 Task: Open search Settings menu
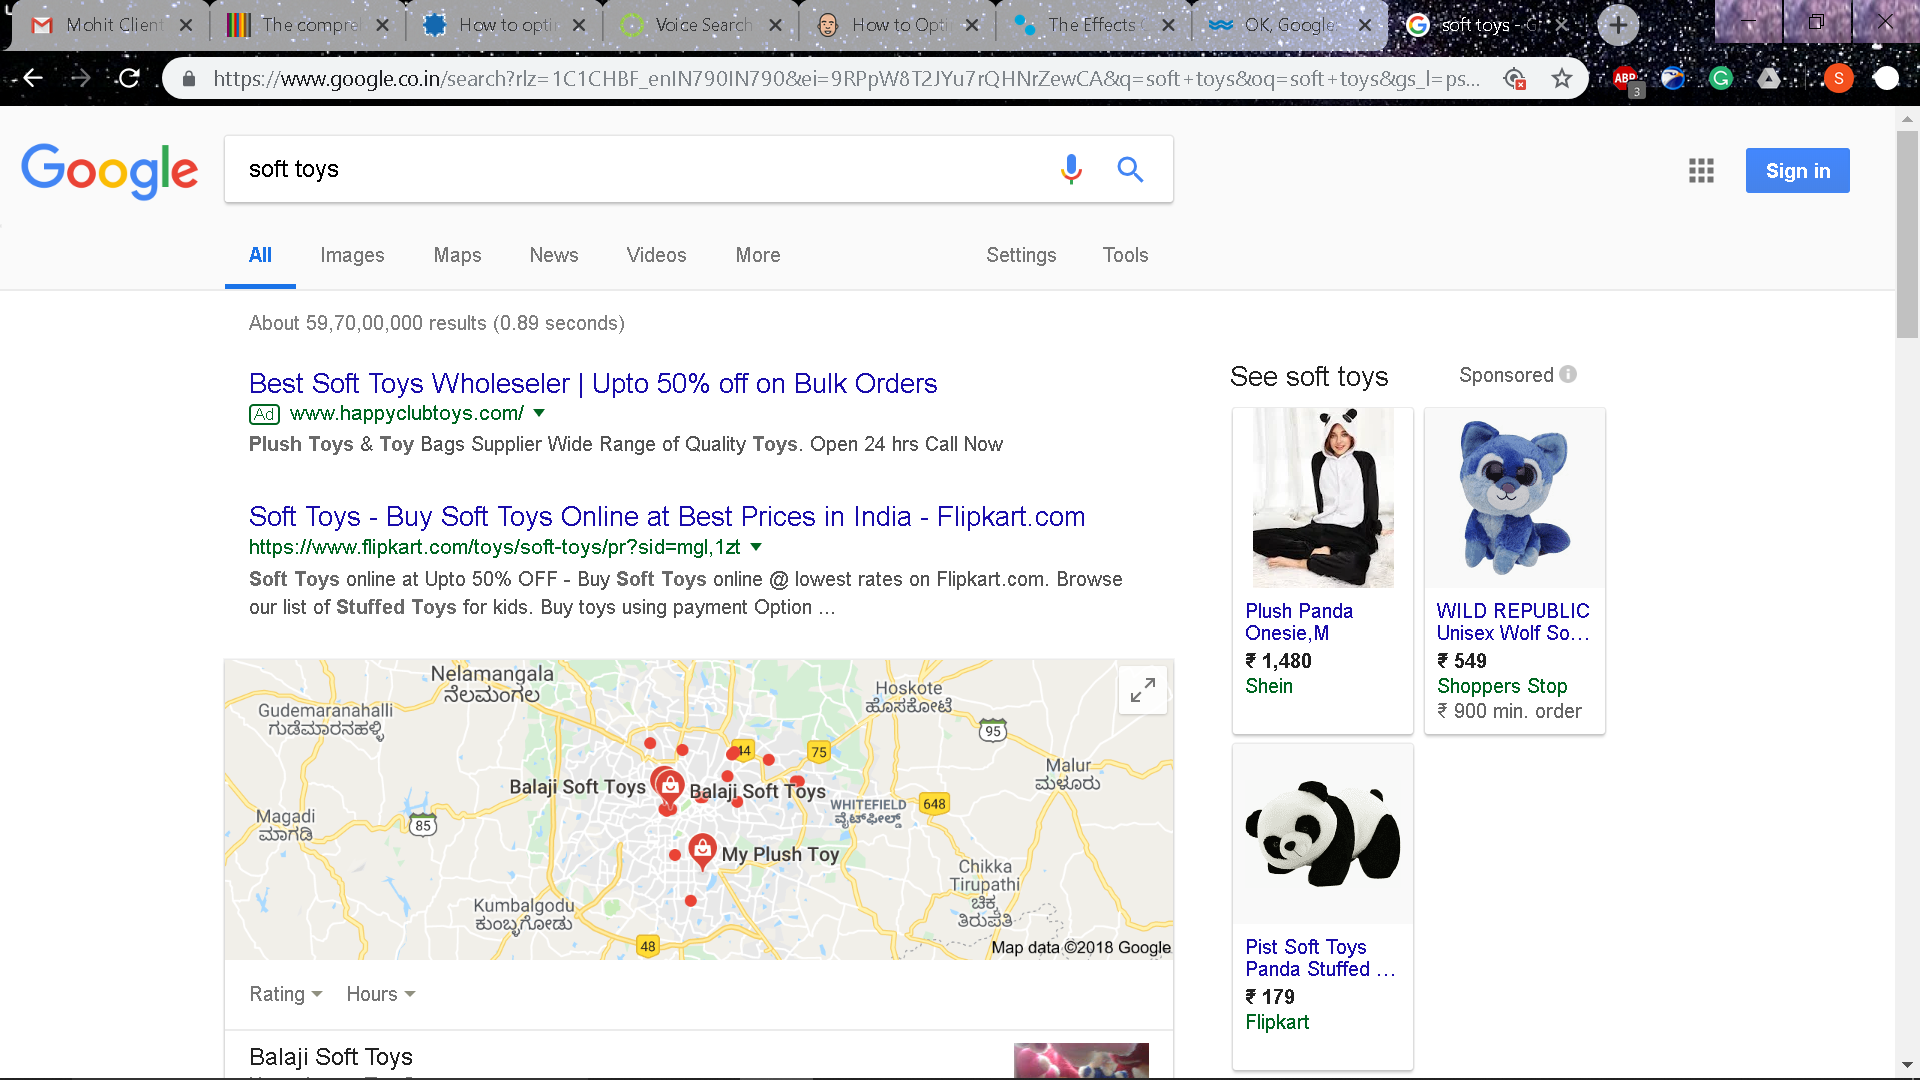click(1021, 255)
